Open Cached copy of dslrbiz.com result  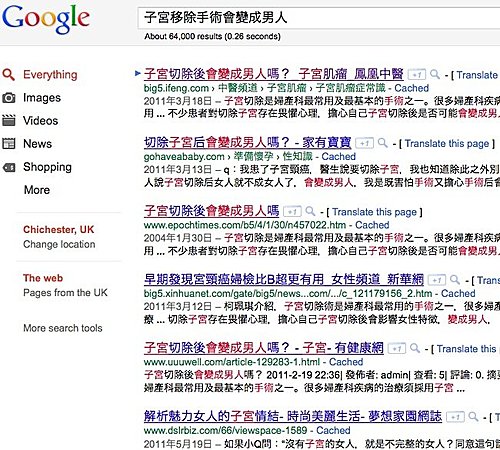333,430
